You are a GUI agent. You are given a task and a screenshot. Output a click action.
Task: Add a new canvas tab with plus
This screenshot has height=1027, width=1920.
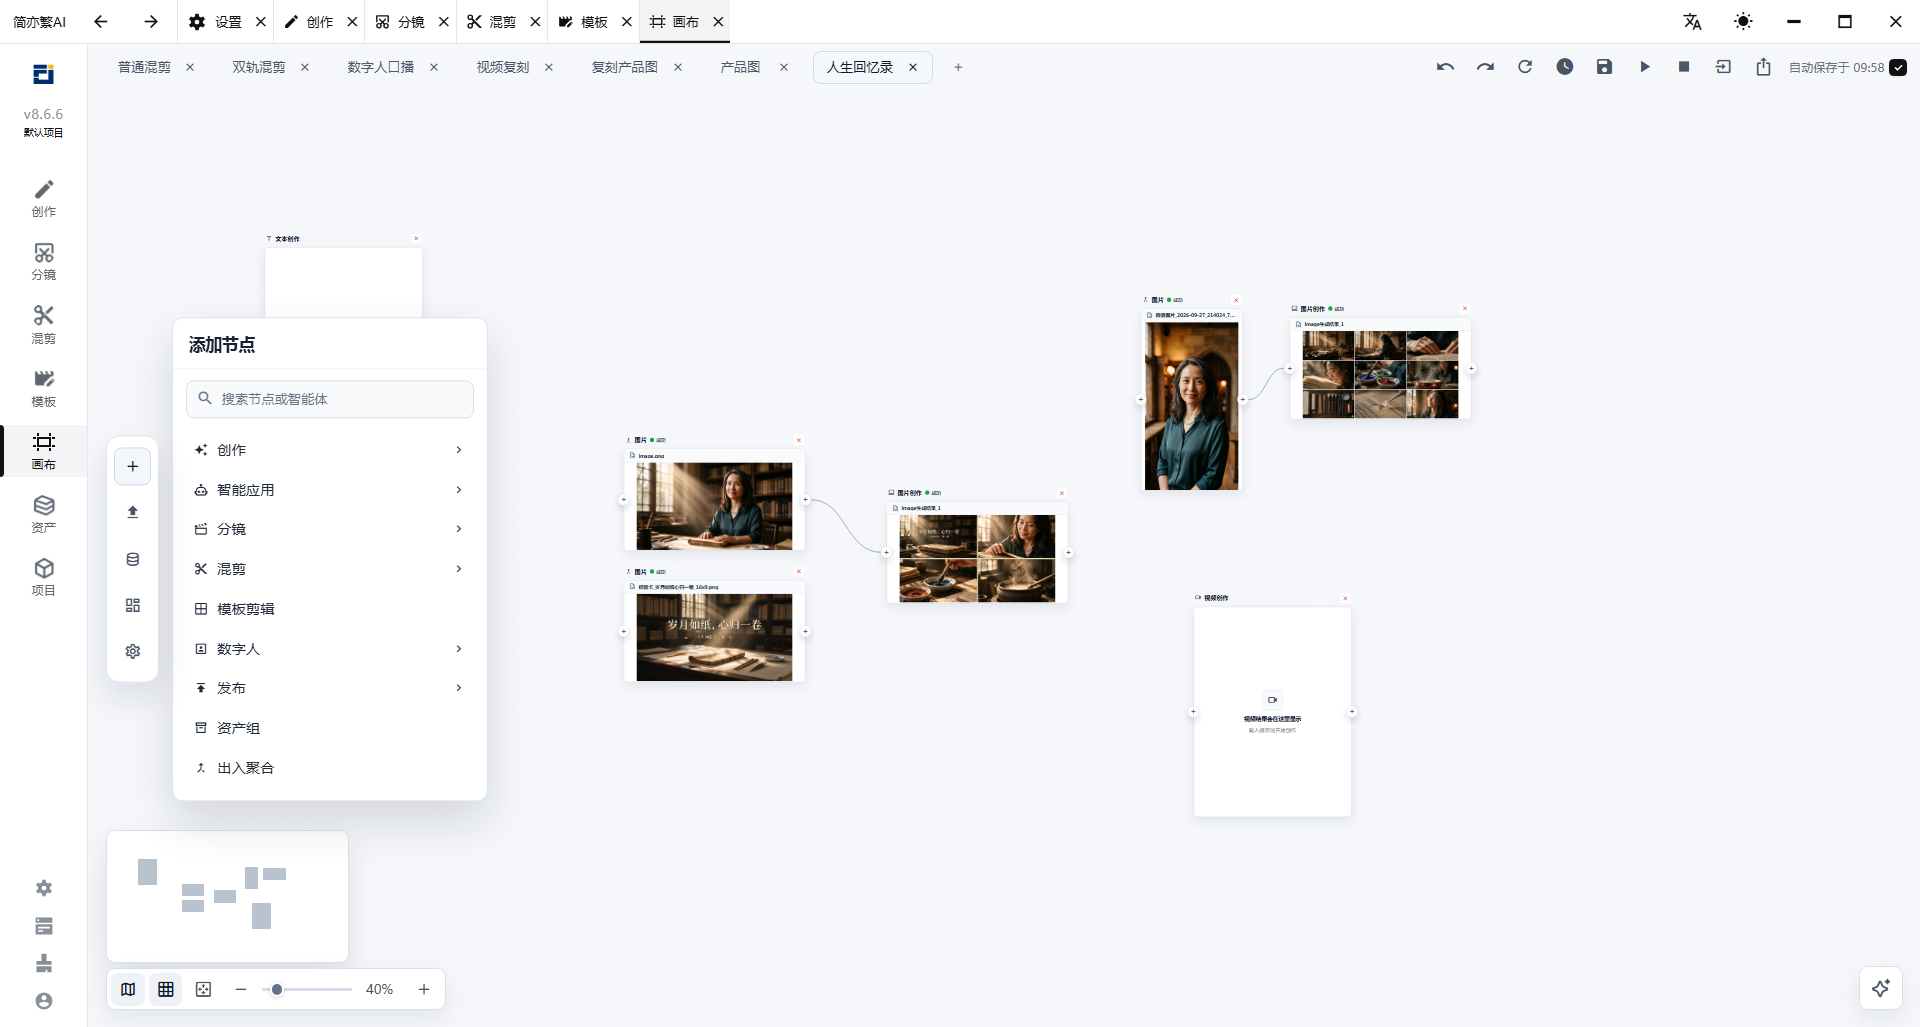pyautogui.click(x=958, y=67)
